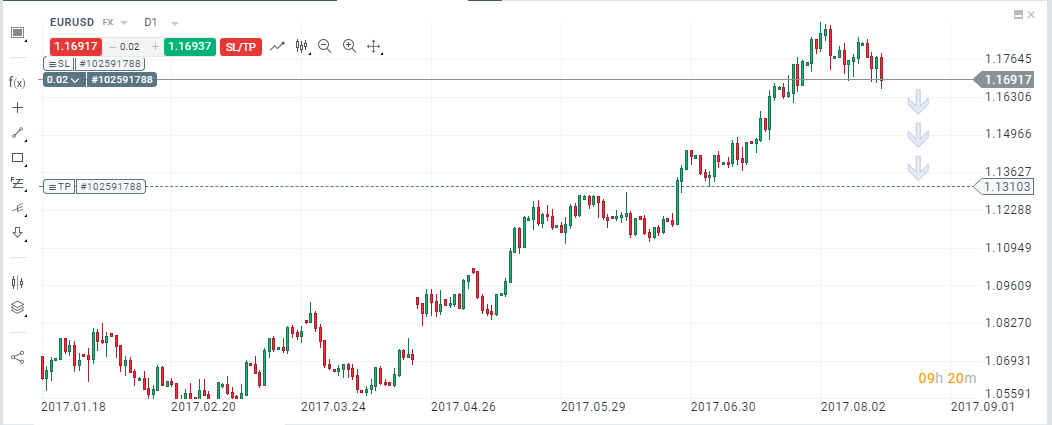1052x425 pixels.
Task: Click the TP level handle on chart
Action: point(59,186)
